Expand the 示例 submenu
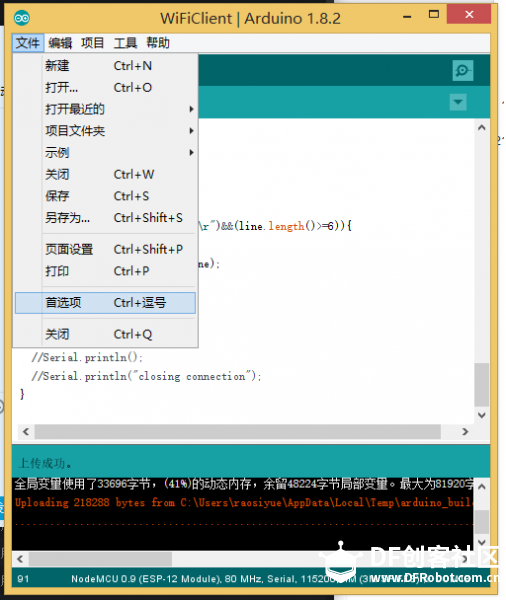Screen dimensions: 506x600 pyautogui.click(x=105, y=153)
